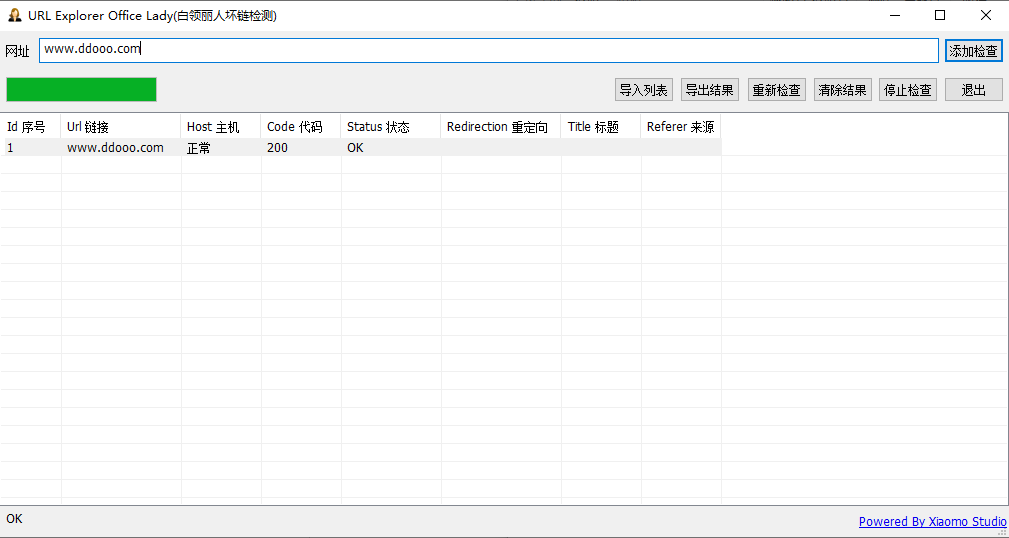Click the 添加检查 button
This screenshot has width=1009, height=538.
[973, 51]
